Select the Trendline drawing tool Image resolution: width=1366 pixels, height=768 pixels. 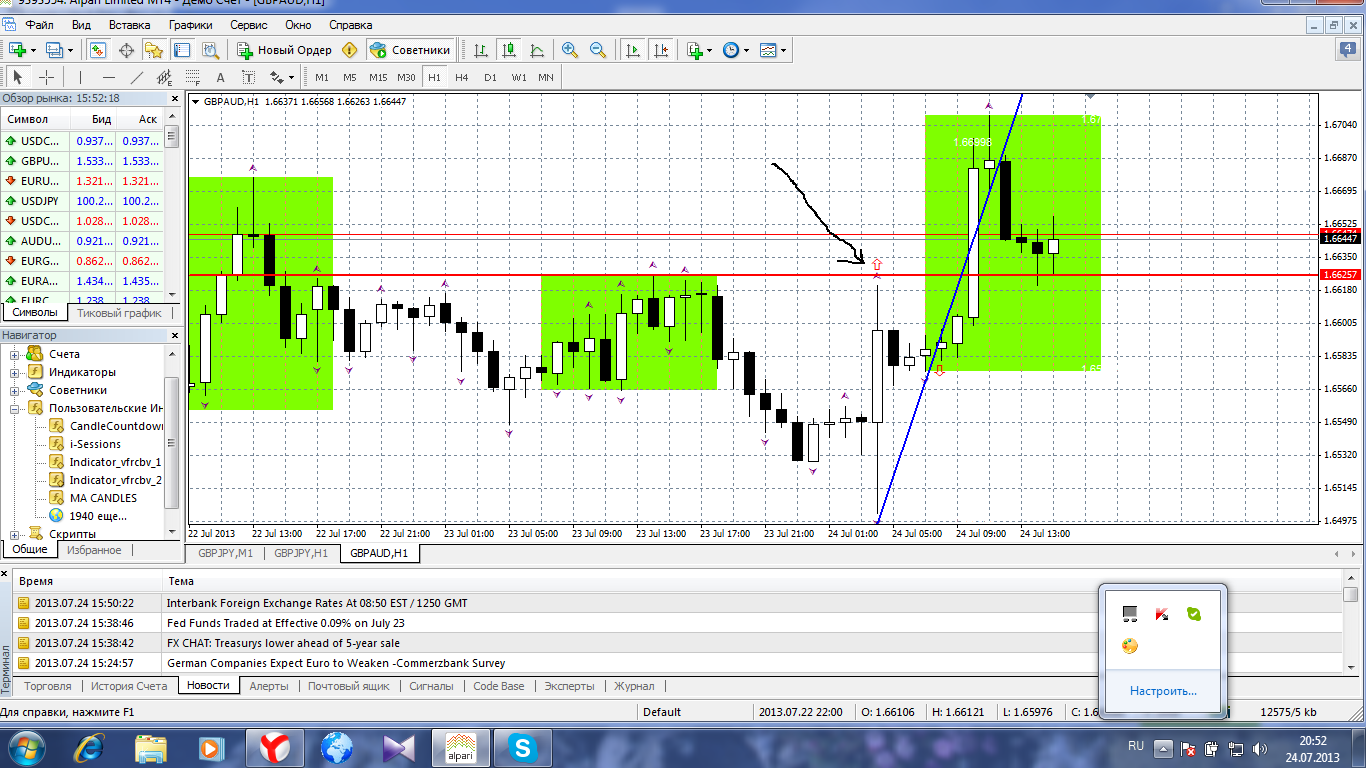click(137, 77)
